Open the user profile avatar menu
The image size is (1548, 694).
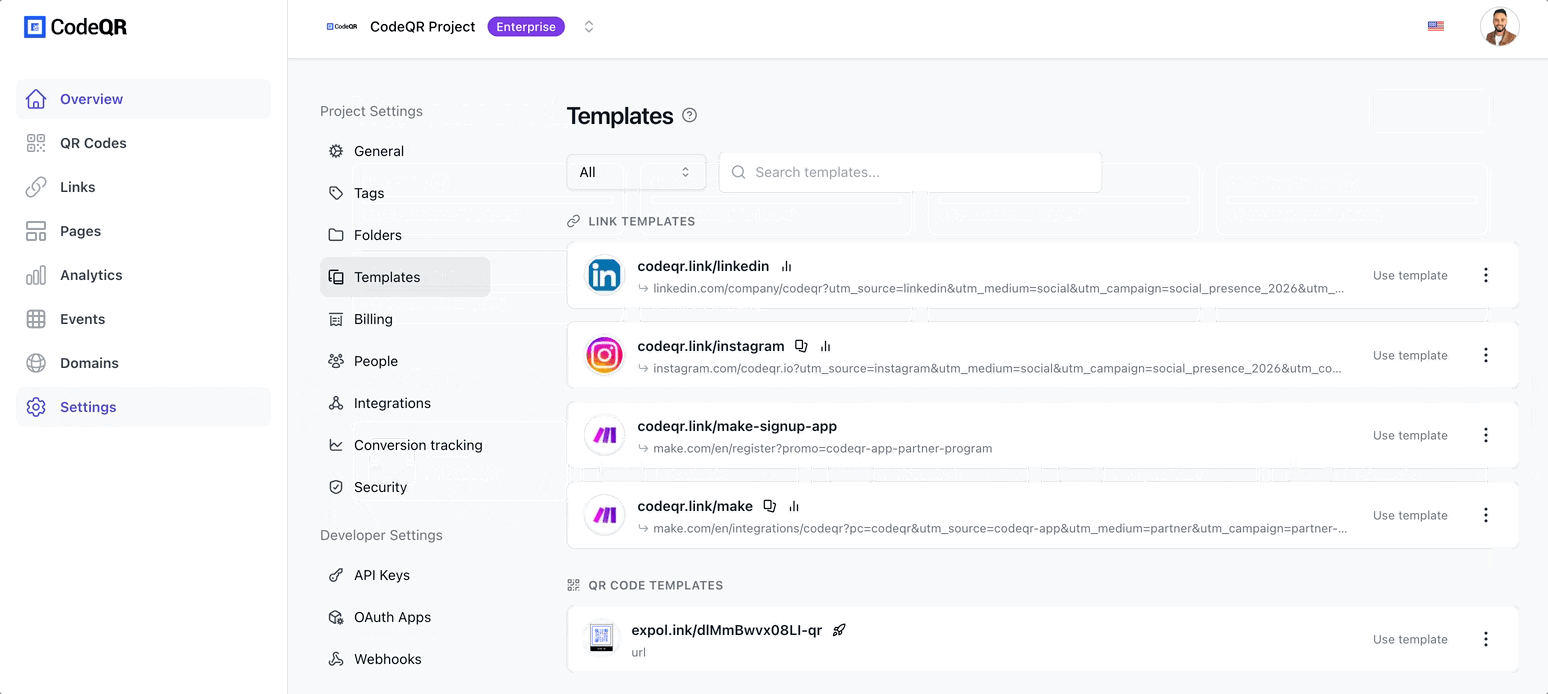(x=1499, y=27)
